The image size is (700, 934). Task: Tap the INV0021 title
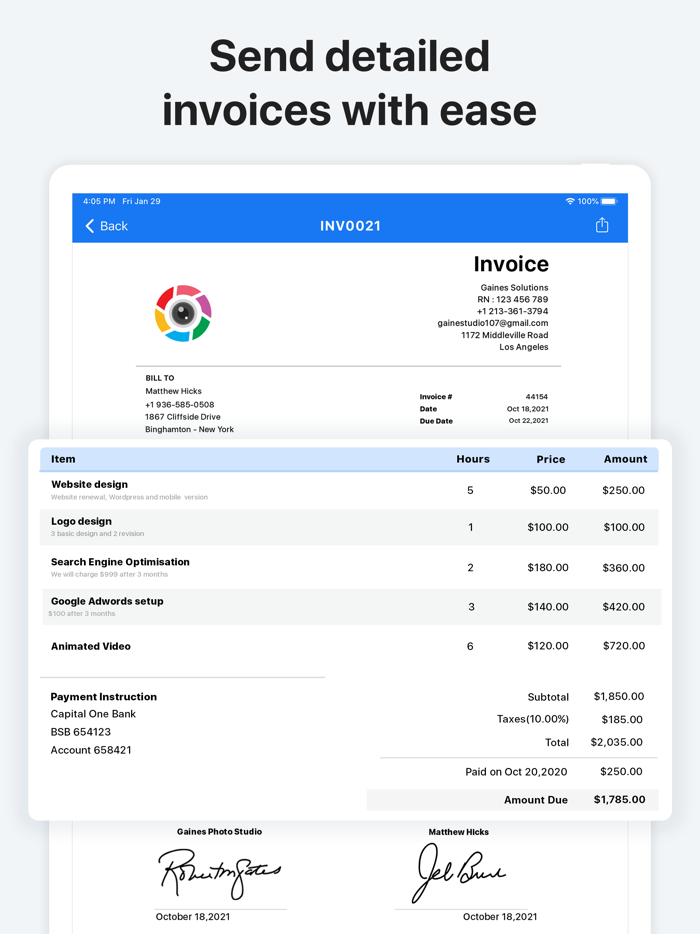(350, 226)
